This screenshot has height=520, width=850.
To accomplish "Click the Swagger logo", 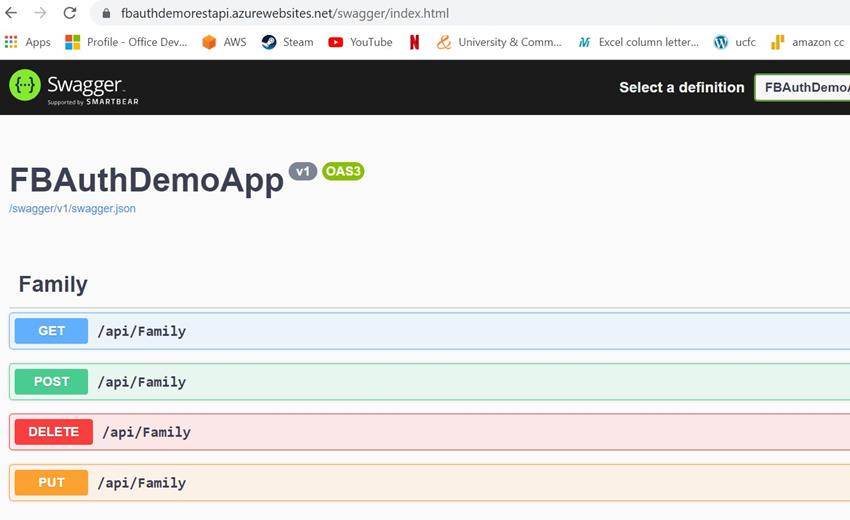I will click(x=74, y=87).
